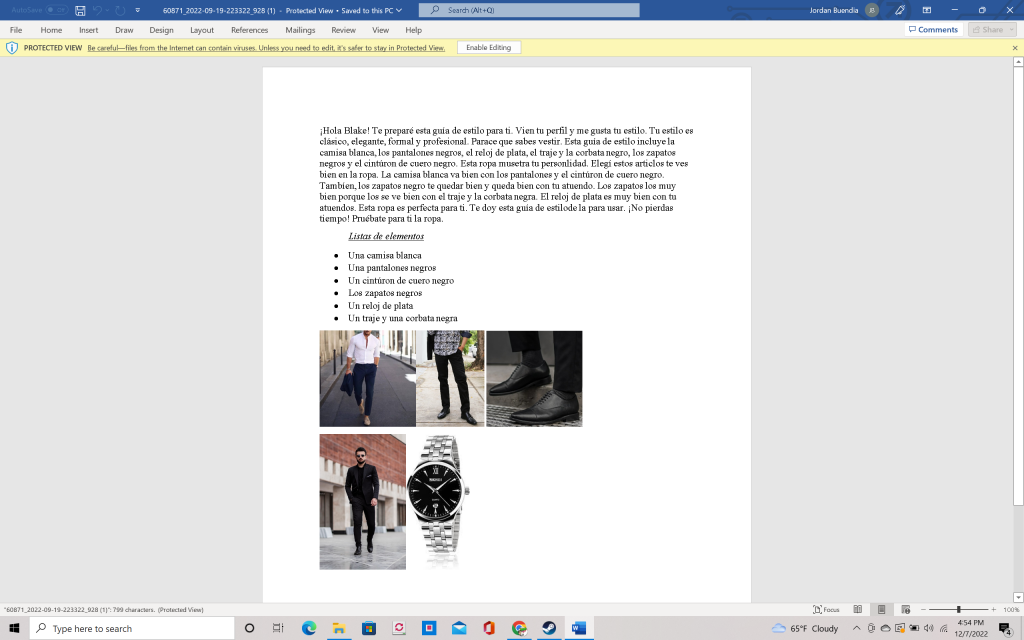
Task: Click the Jordan Buendia account avatar
Action: (872, 10)
